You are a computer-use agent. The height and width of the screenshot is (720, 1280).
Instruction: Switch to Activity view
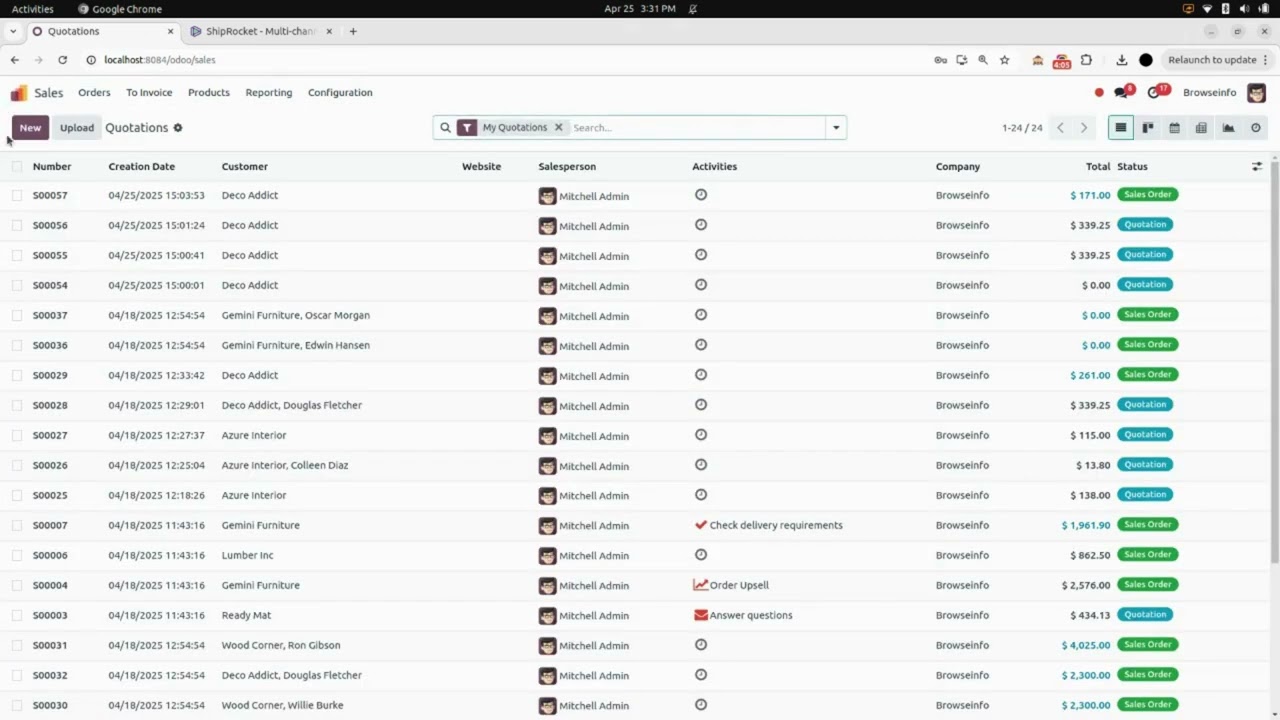pyautogui.click(x=1256, y=128)
